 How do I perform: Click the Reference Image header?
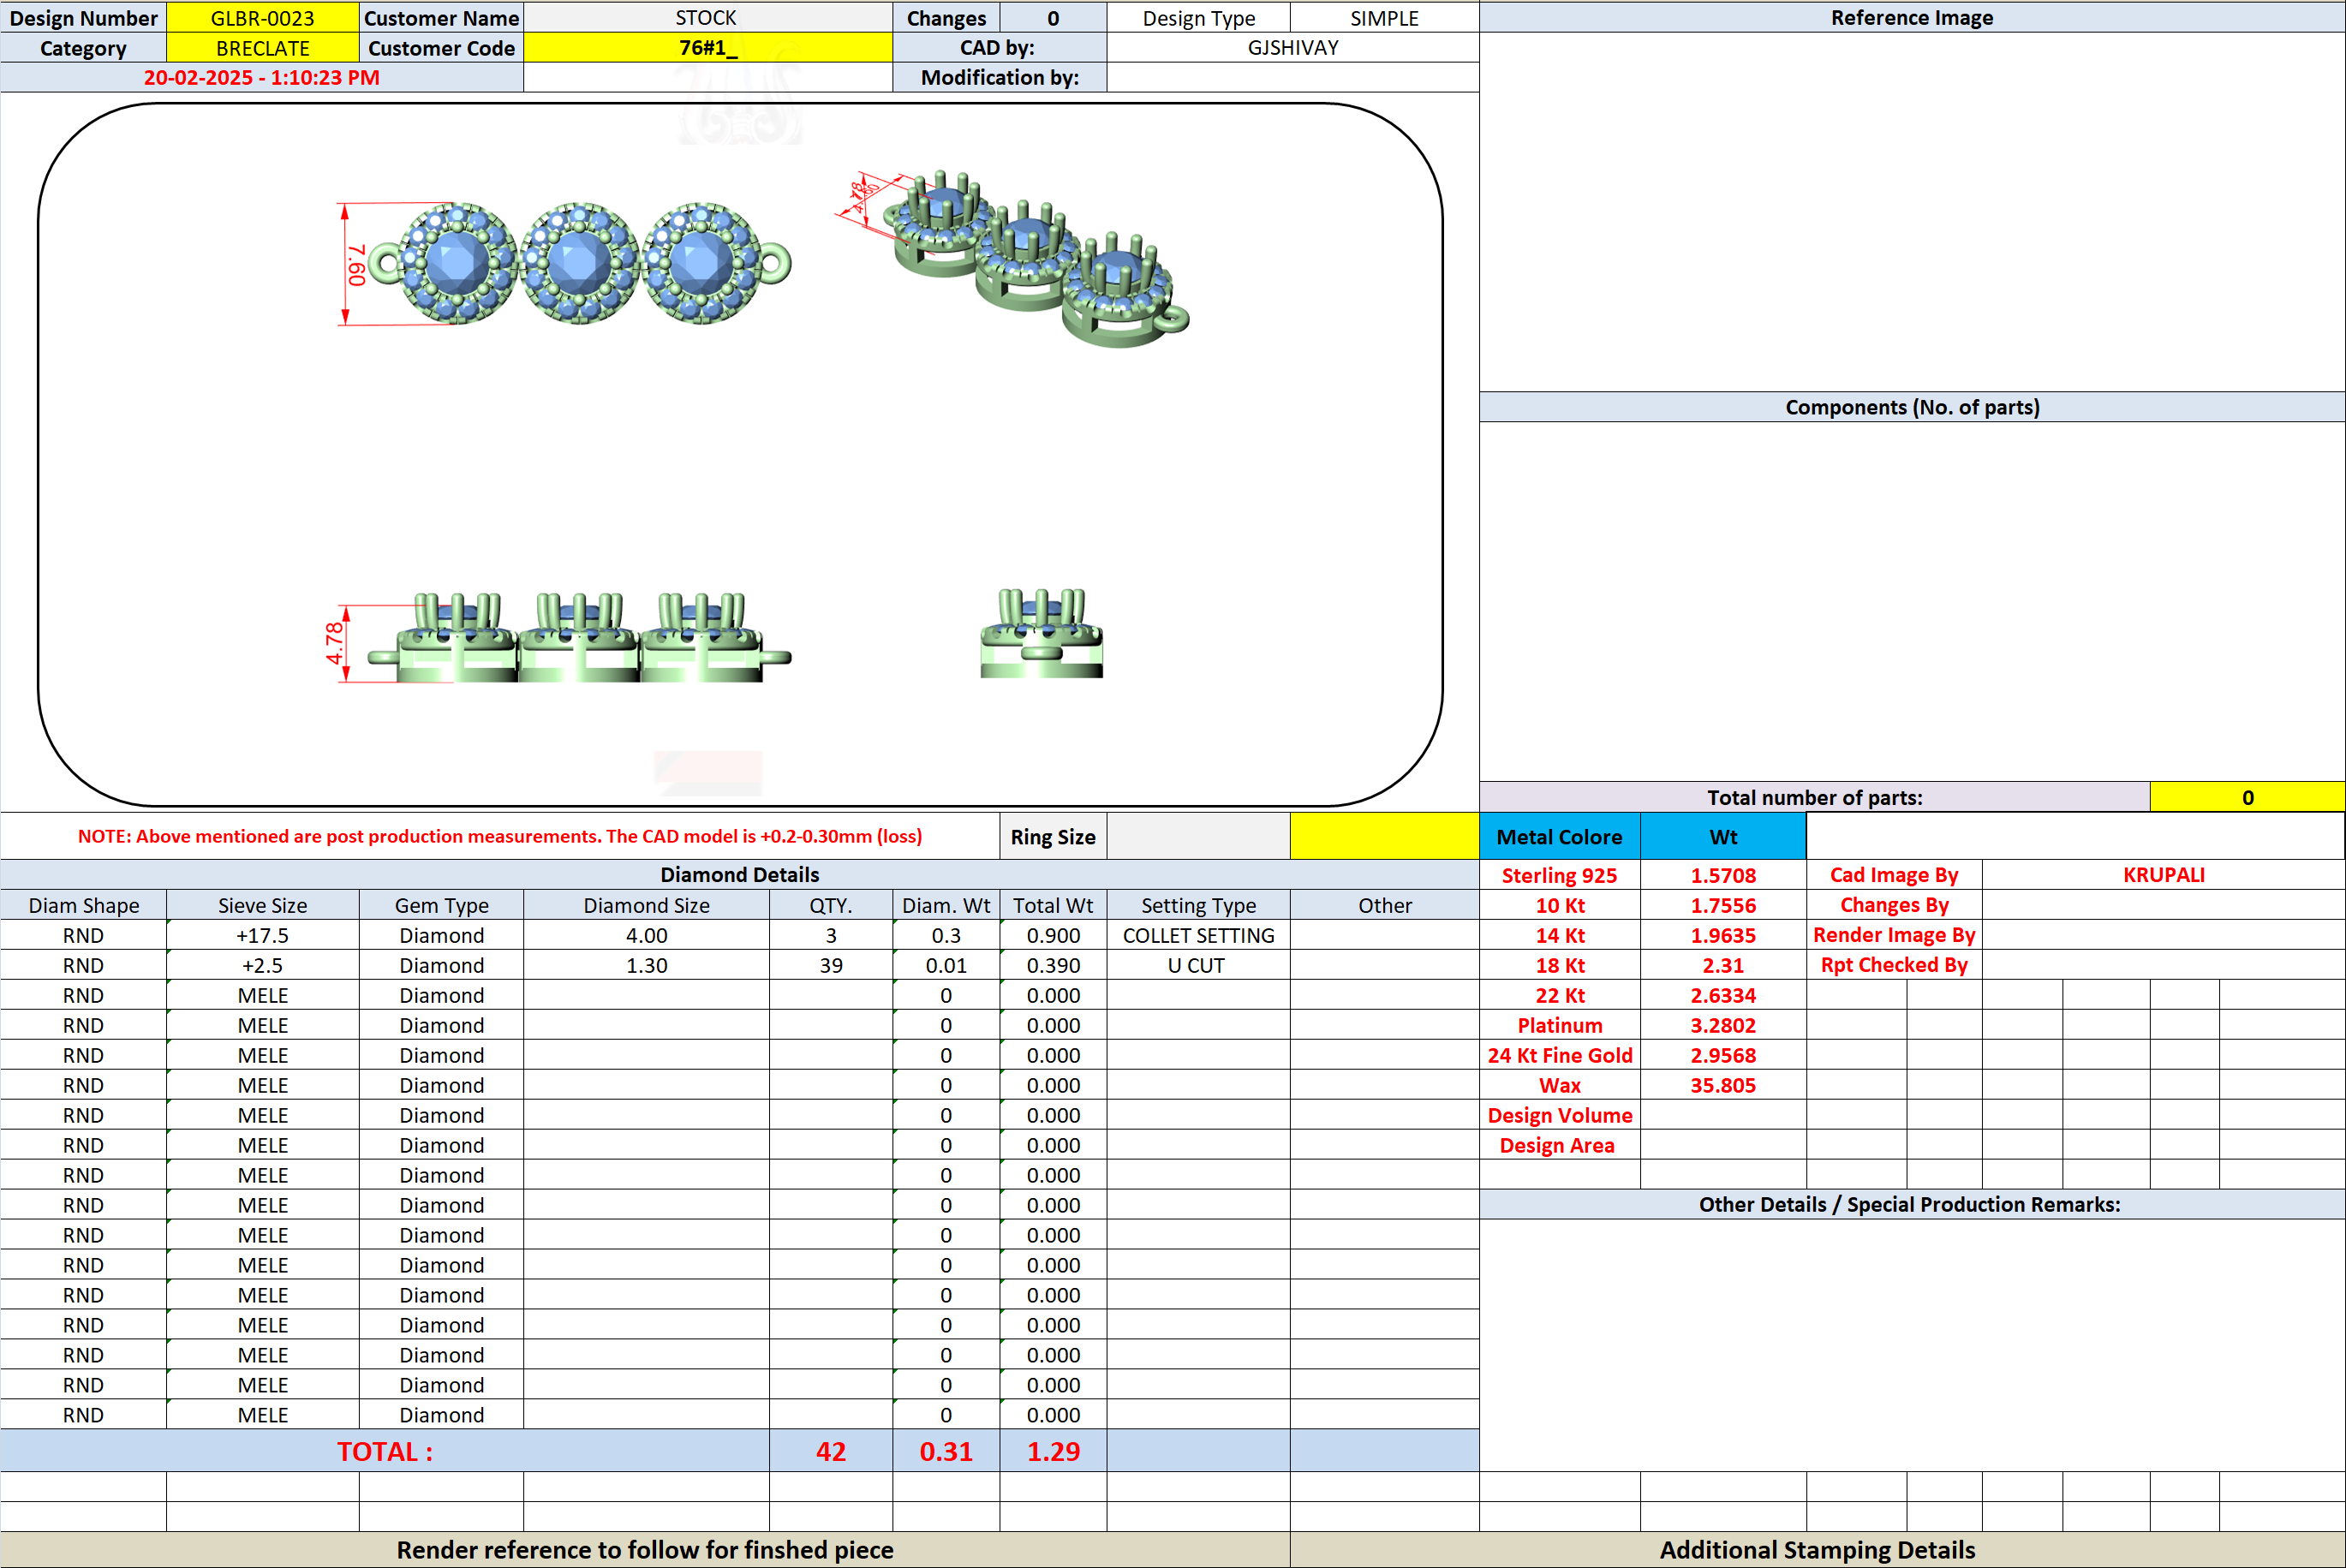point(1912,17)
